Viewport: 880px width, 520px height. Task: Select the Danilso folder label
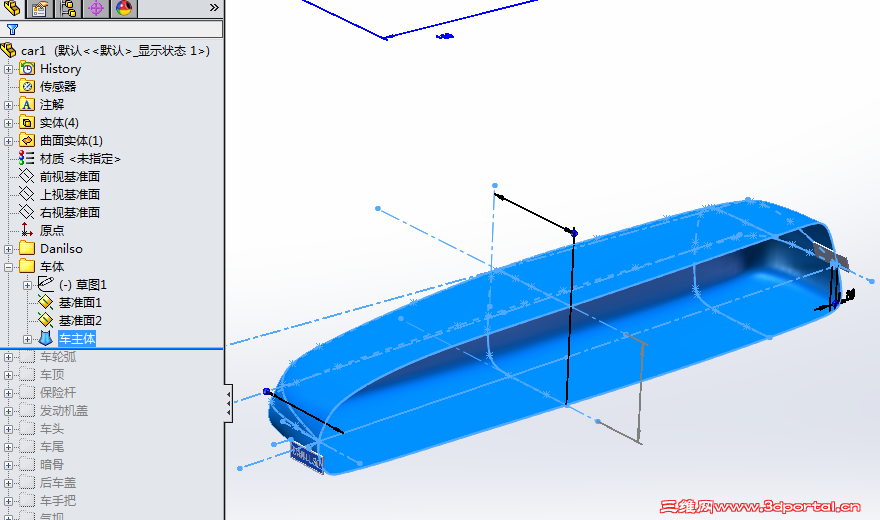(x=61, y=249)
